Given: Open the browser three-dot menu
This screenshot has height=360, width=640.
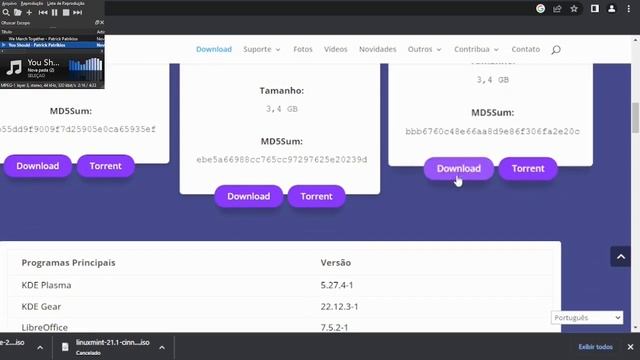Looking at the screenshot, I should click(x=629, y=9).
